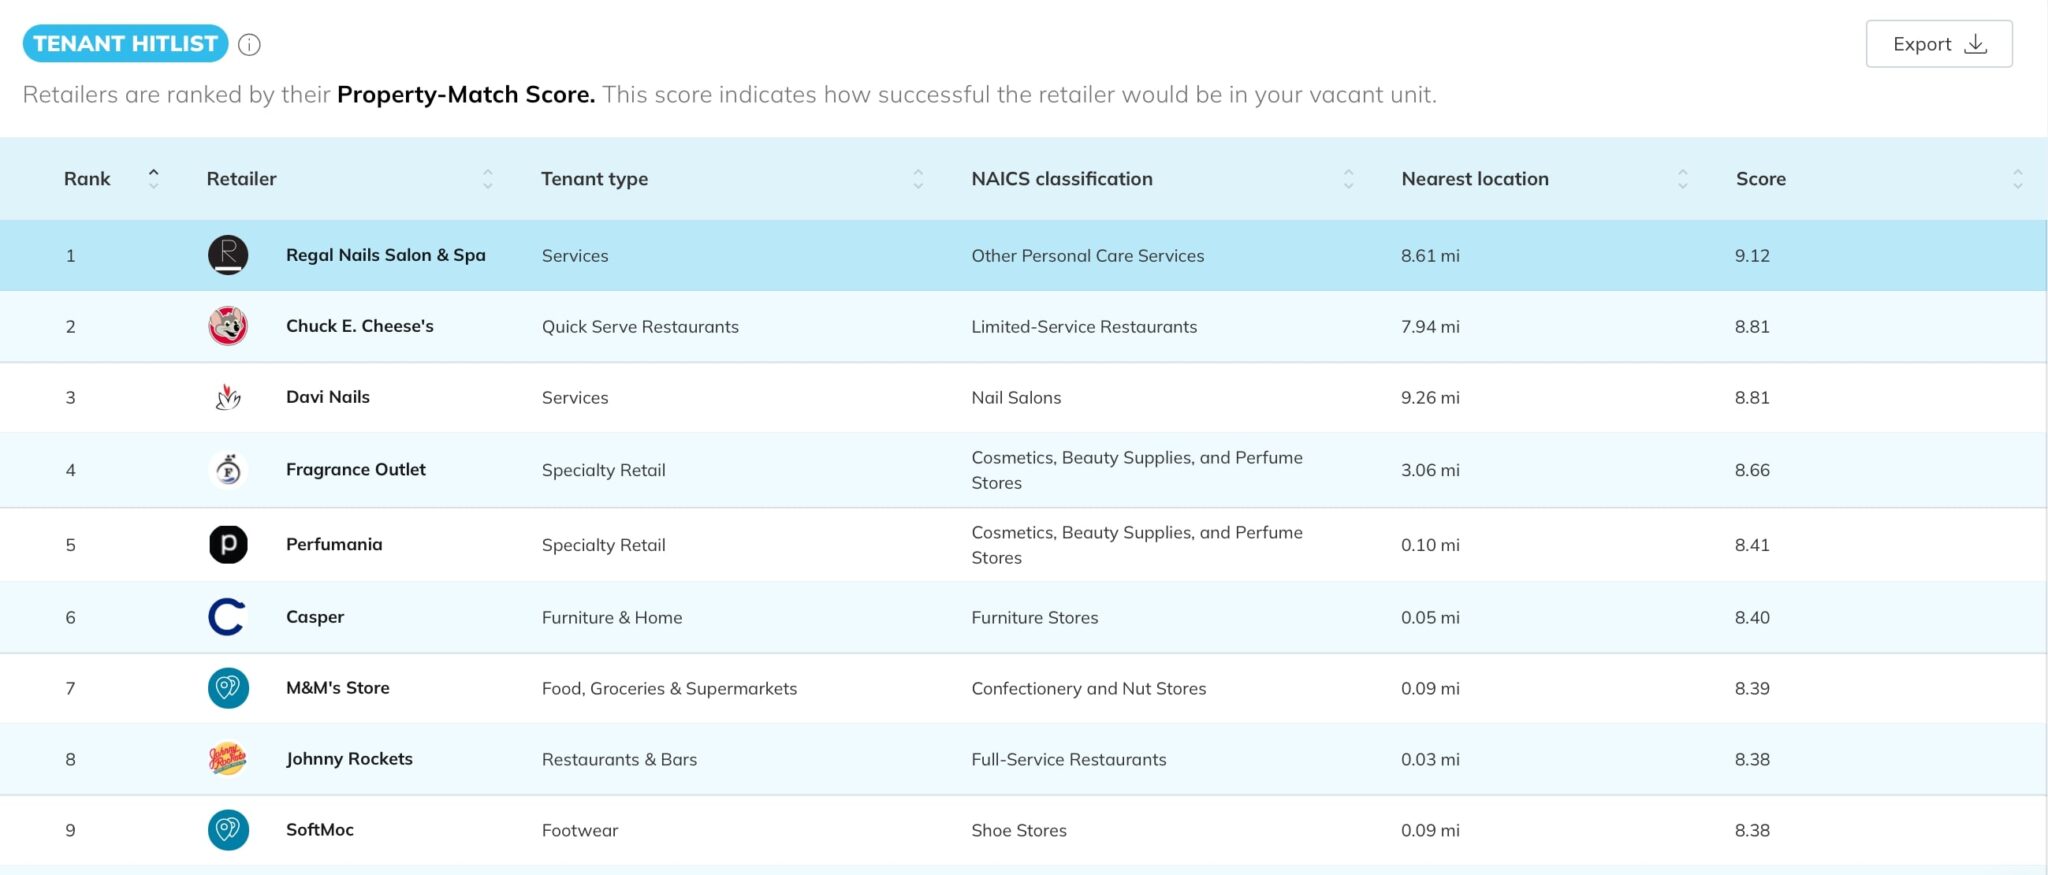Click the Chuck E. Cheese's mouse logo
This screenshot has width=2048, height=875.
(x=228, y=326)
